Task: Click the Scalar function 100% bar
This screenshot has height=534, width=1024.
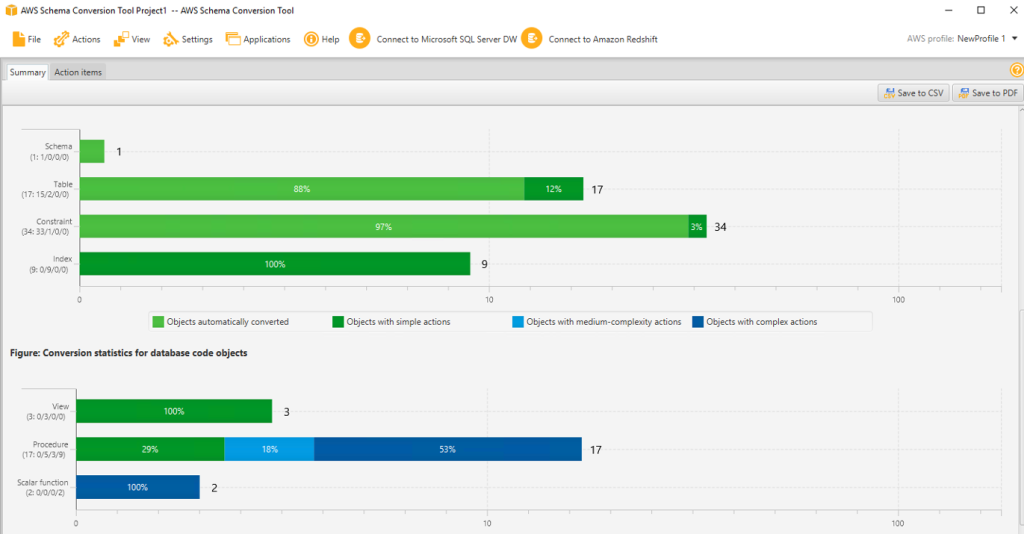Action: (138, 487)
